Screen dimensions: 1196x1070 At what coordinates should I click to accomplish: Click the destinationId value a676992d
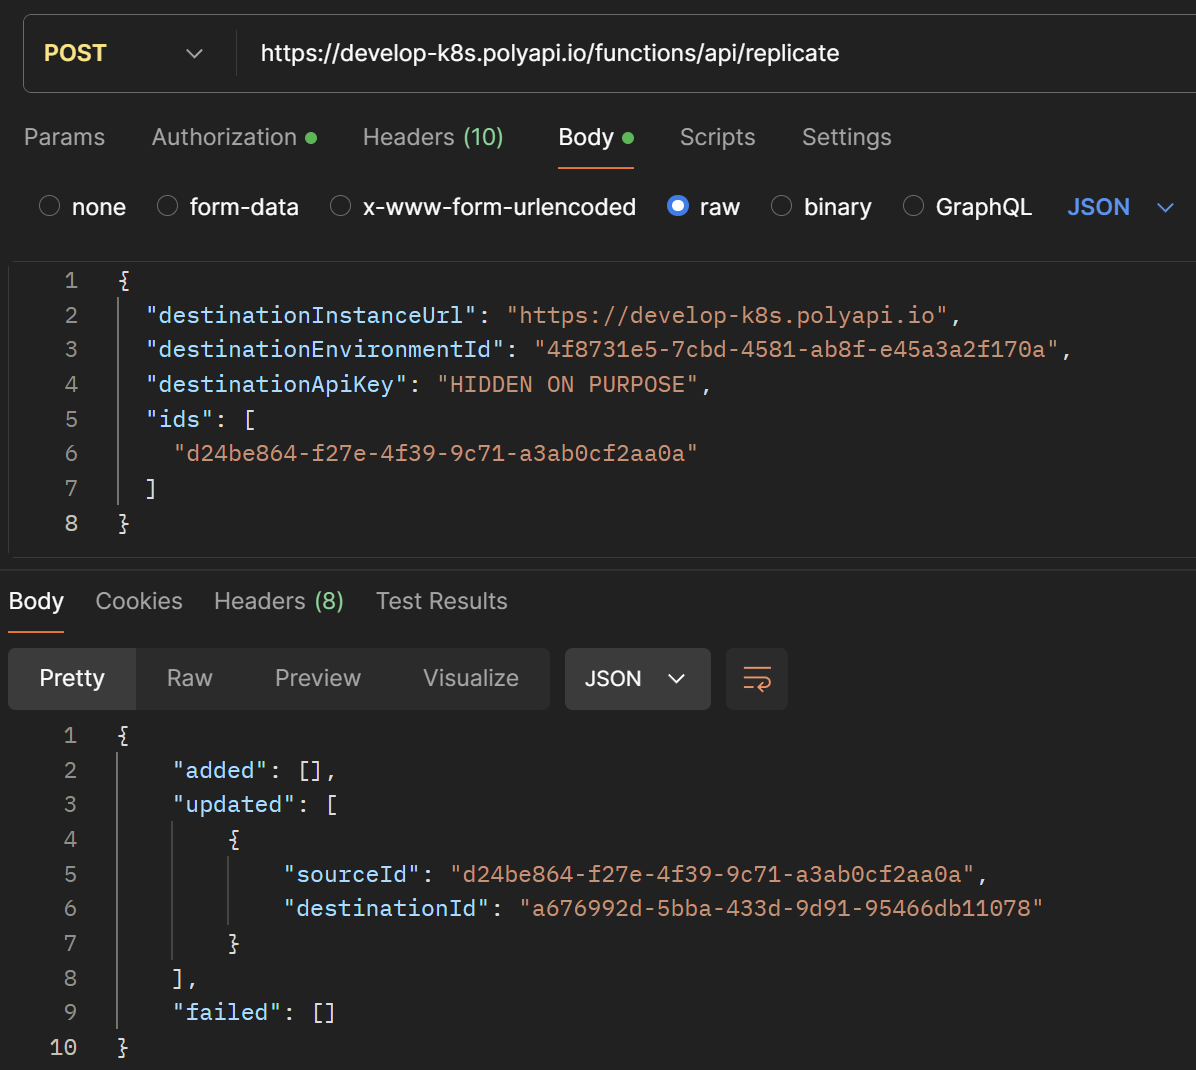pyautogui.click(x=781, y=908)
